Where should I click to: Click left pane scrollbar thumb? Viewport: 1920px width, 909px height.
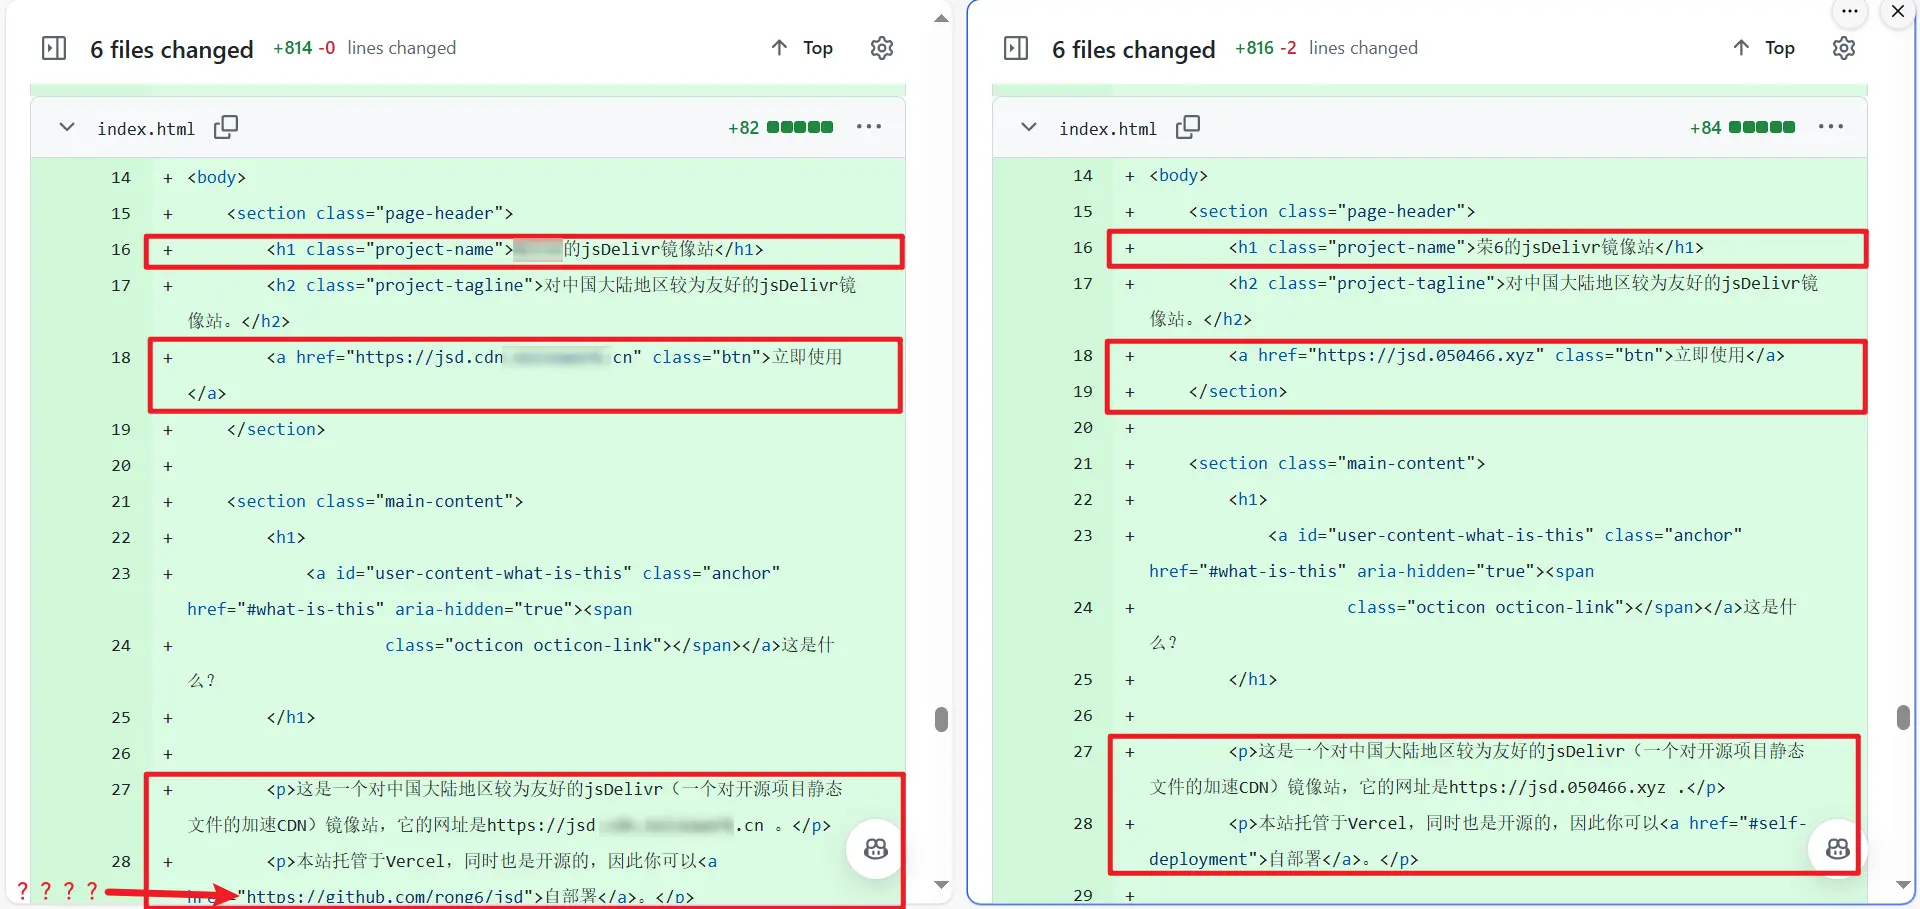(941, 720)
